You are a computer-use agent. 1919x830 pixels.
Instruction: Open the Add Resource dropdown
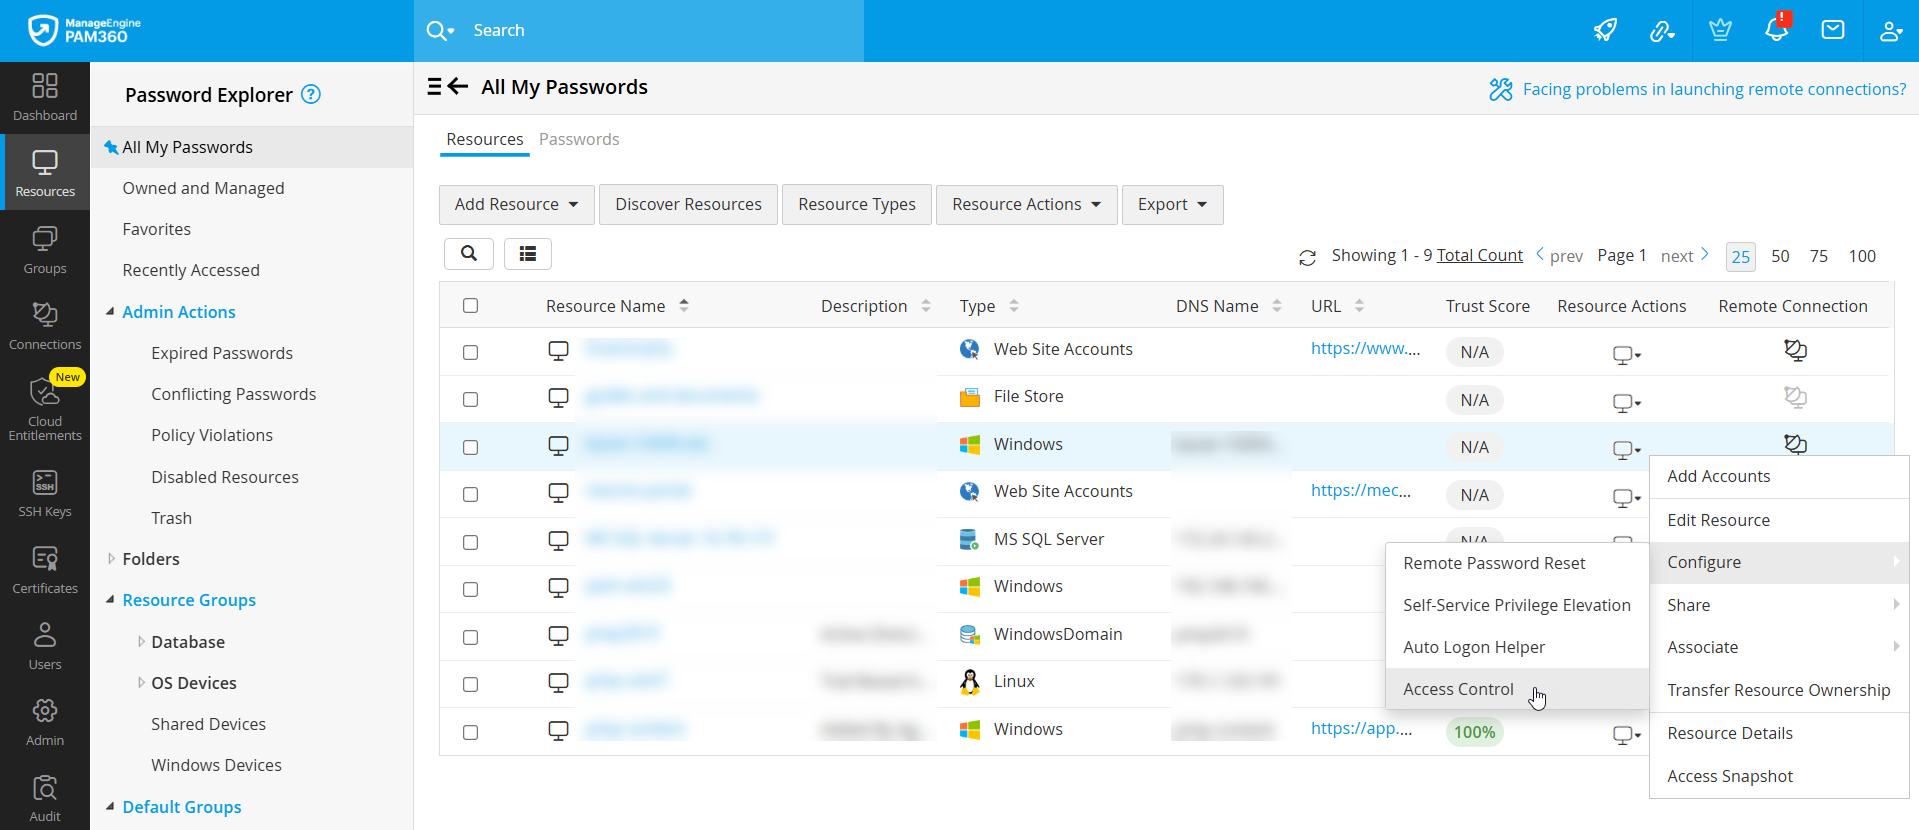(517, 204)
